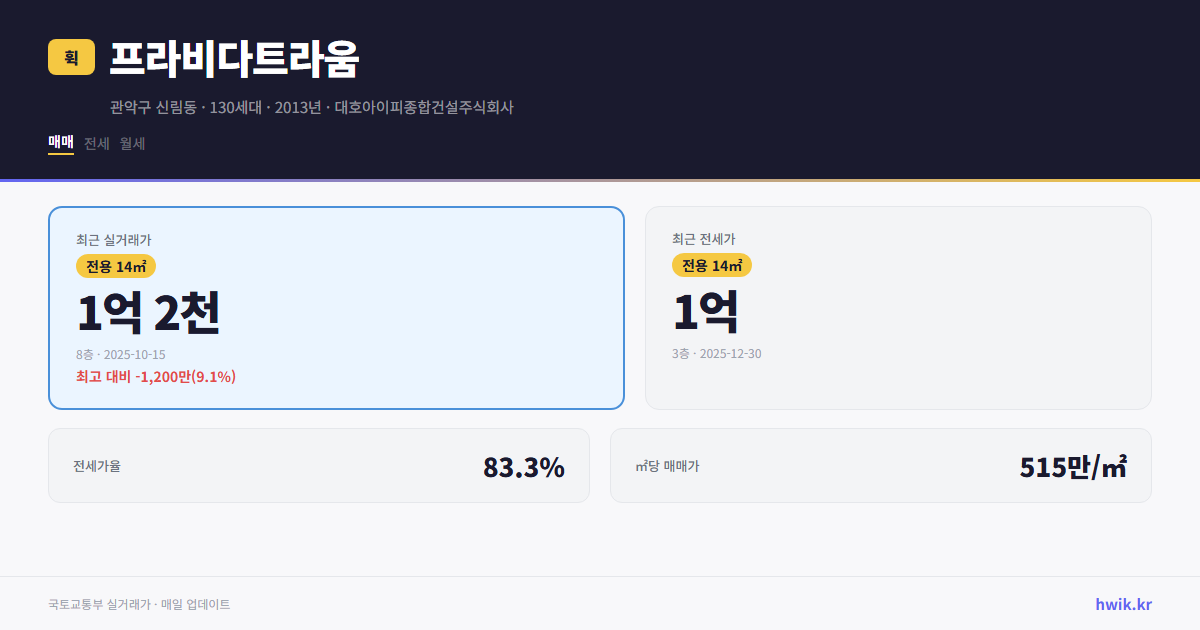Click the 3층 · 2025-12-30 date label
Image resolution: width=1200 pixels, height=630 pixels.
[x=716, y=354]
